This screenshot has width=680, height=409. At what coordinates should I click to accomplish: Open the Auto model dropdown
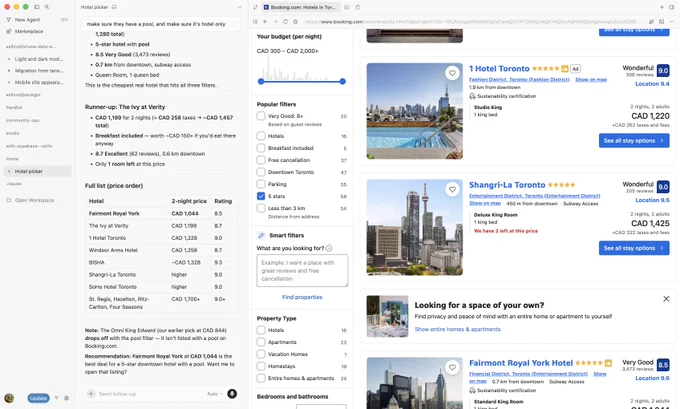point(215,394)
